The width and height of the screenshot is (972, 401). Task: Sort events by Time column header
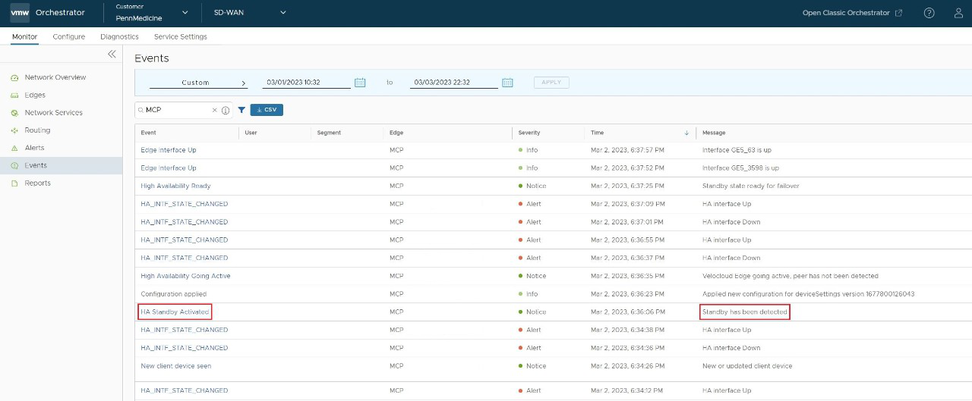tap(597, 132)
